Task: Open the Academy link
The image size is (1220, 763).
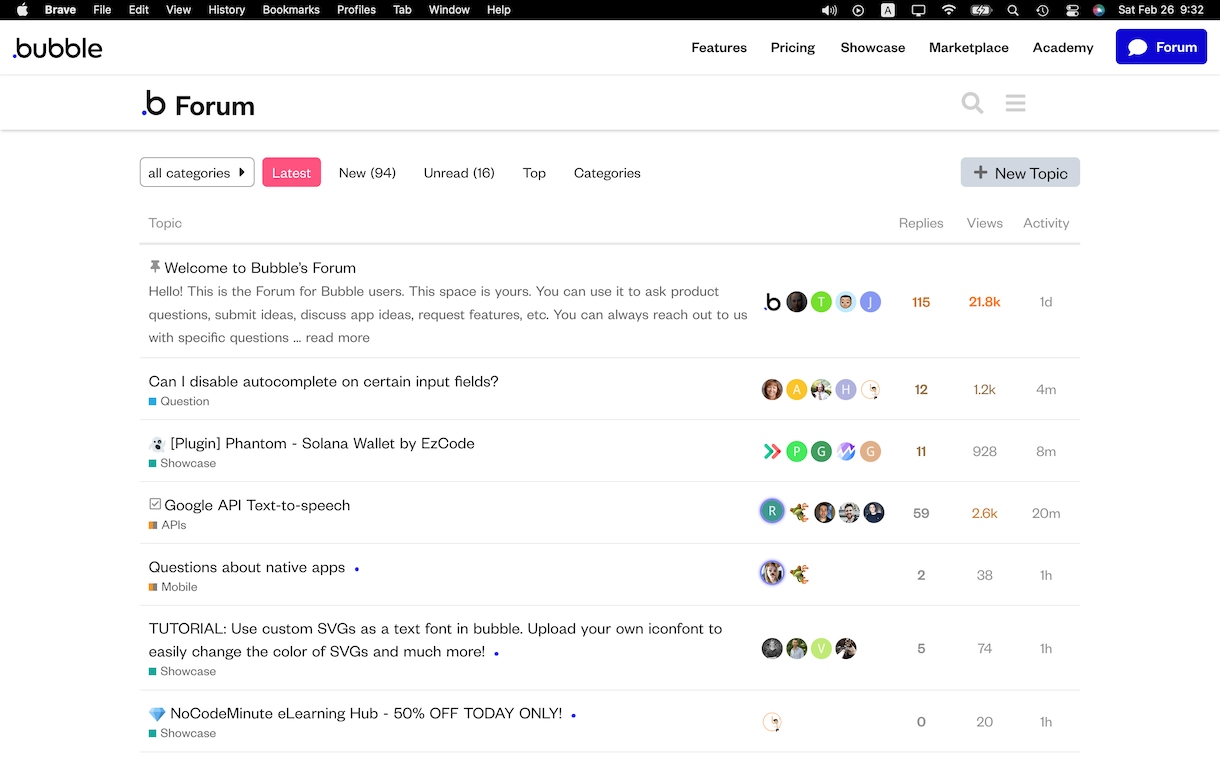Action: click(x=1063, y=47)
